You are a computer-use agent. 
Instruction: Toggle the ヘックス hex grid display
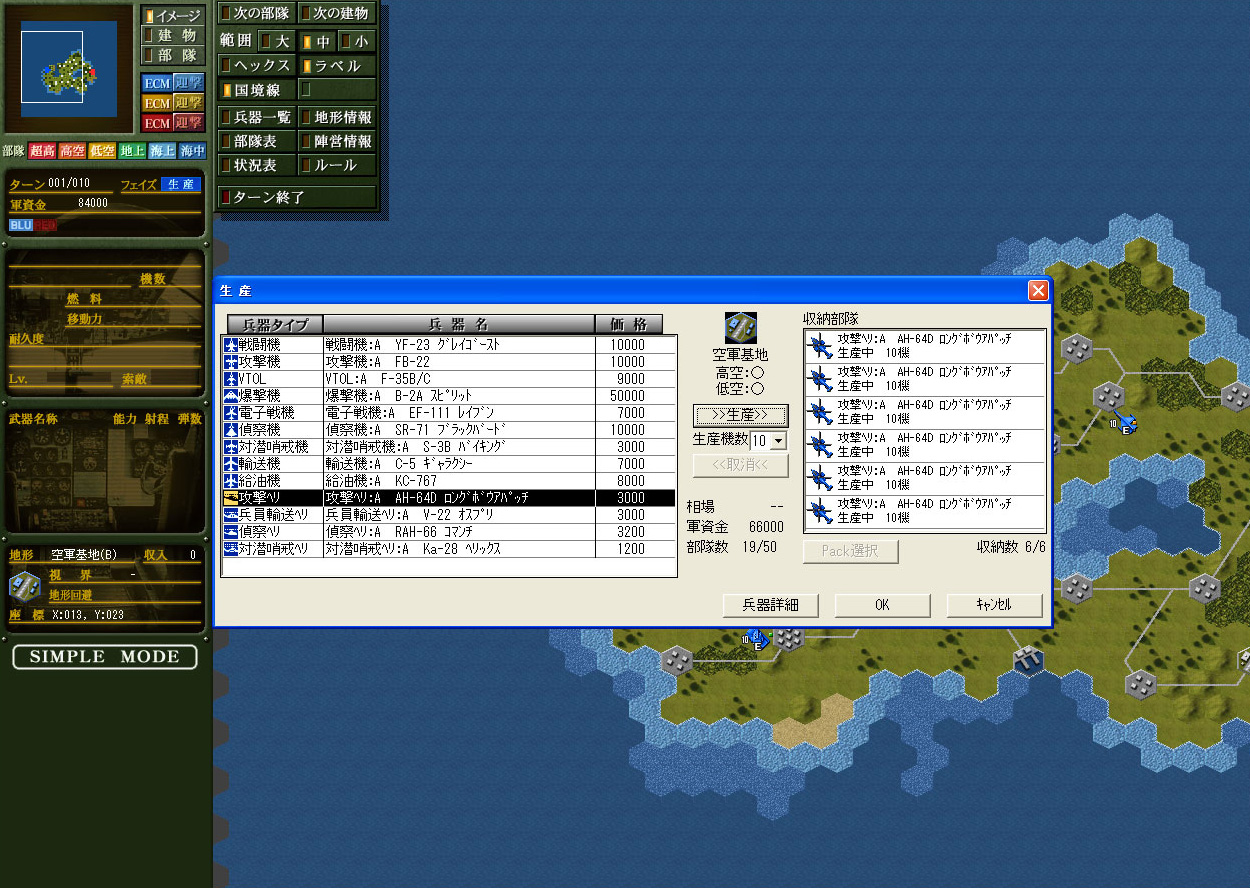pos(257,65)
